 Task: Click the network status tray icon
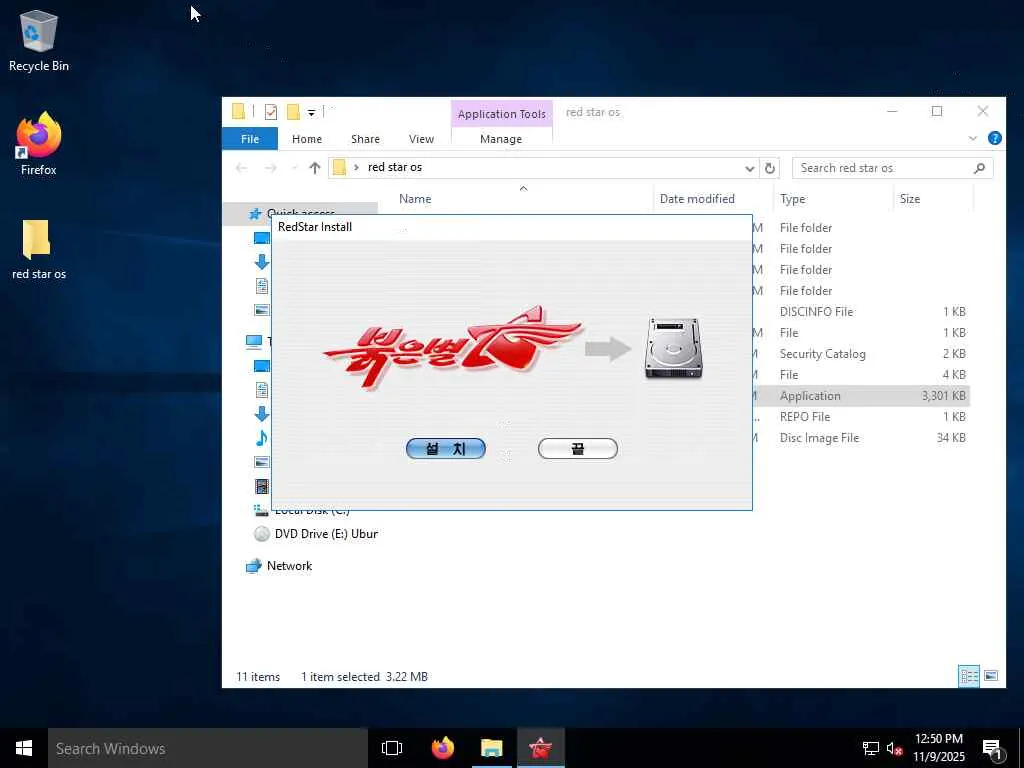point(871,749)
